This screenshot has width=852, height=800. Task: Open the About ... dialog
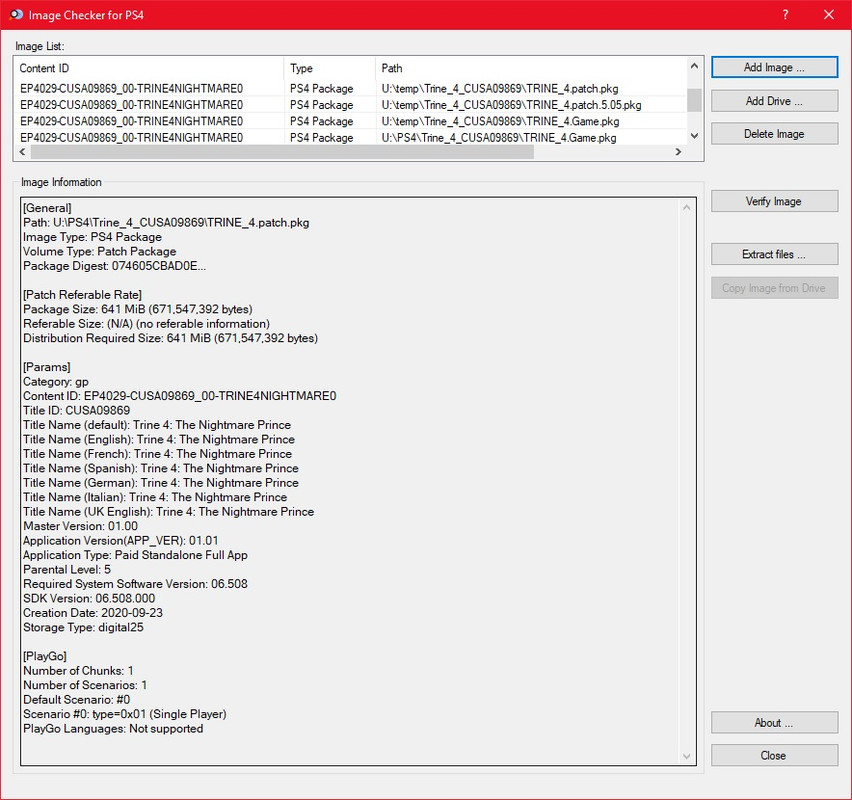click(774, 723)
